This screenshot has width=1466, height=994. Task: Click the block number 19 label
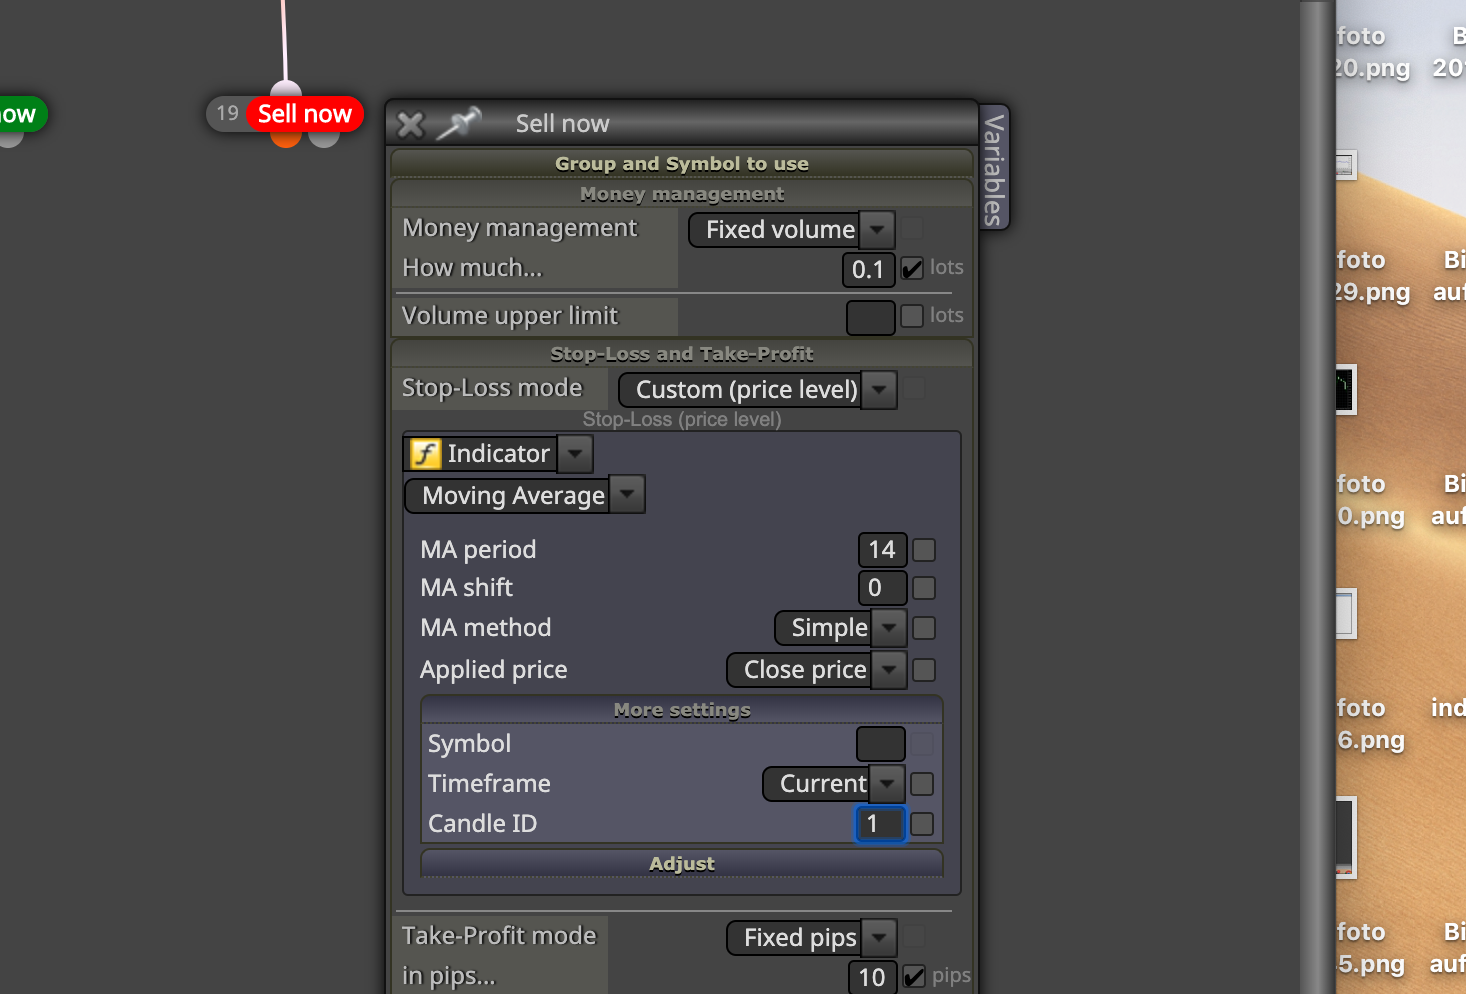point(228,113)
